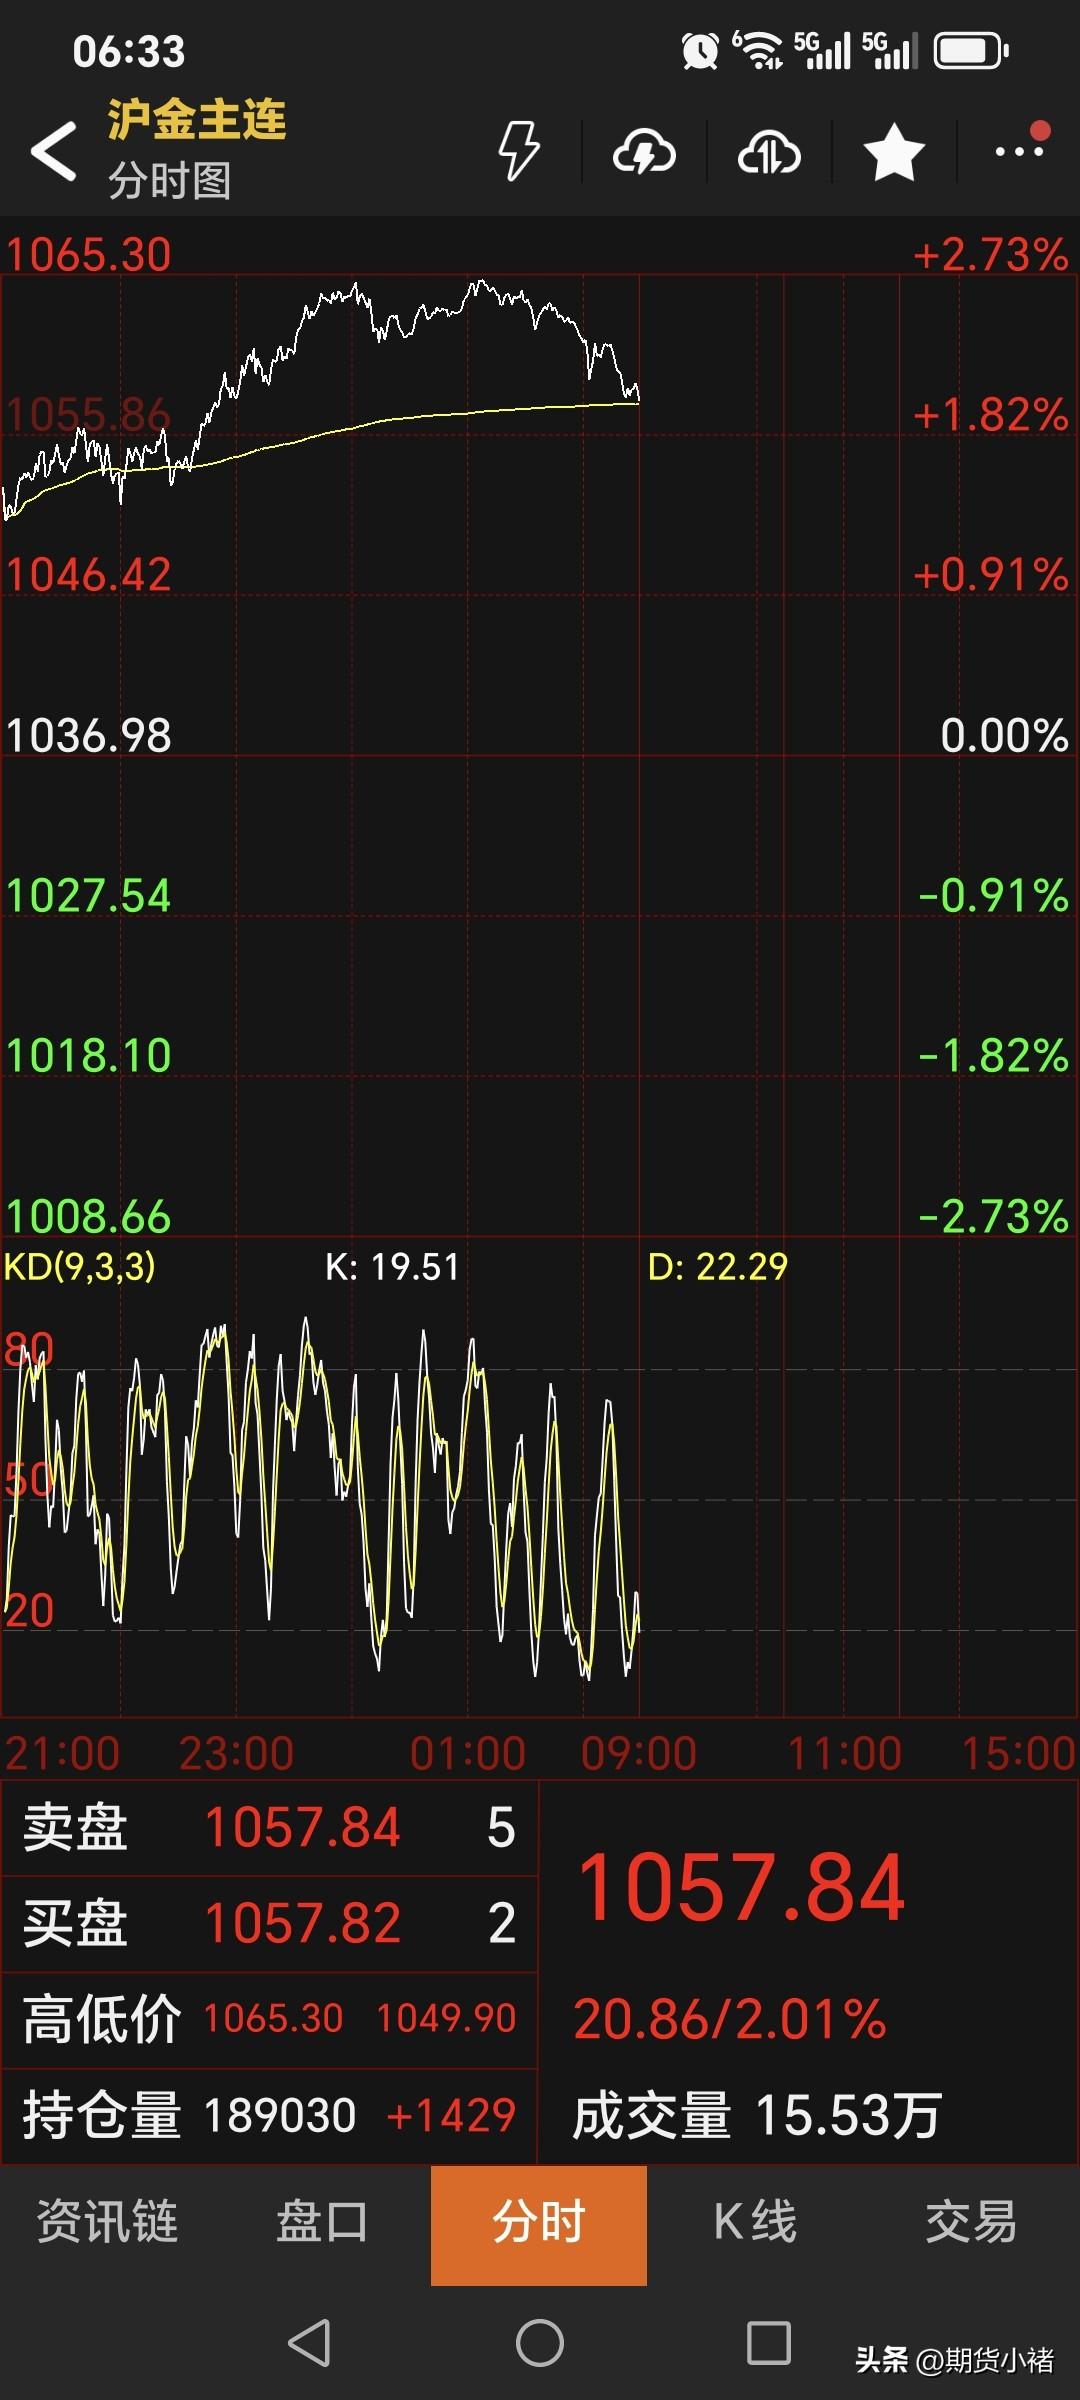Tap the 11:00 time axis label
This screenshot has width=1080, height=2400.
(845, 1754)
